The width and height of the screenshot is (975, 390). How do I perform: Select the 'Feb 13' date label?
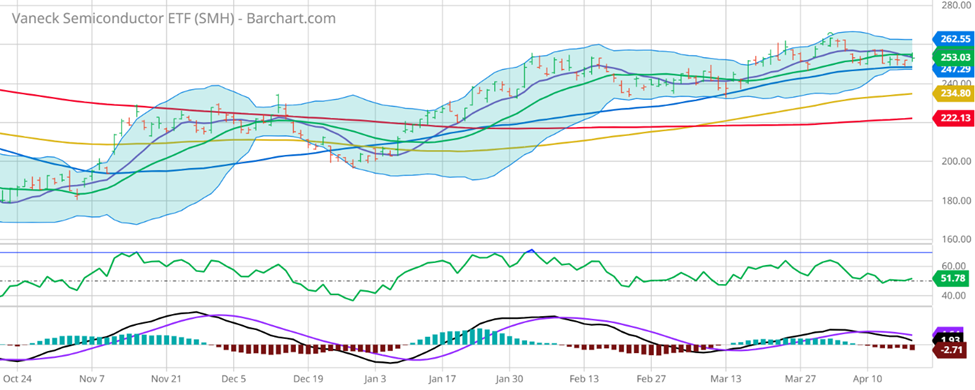tap(584, 378)
